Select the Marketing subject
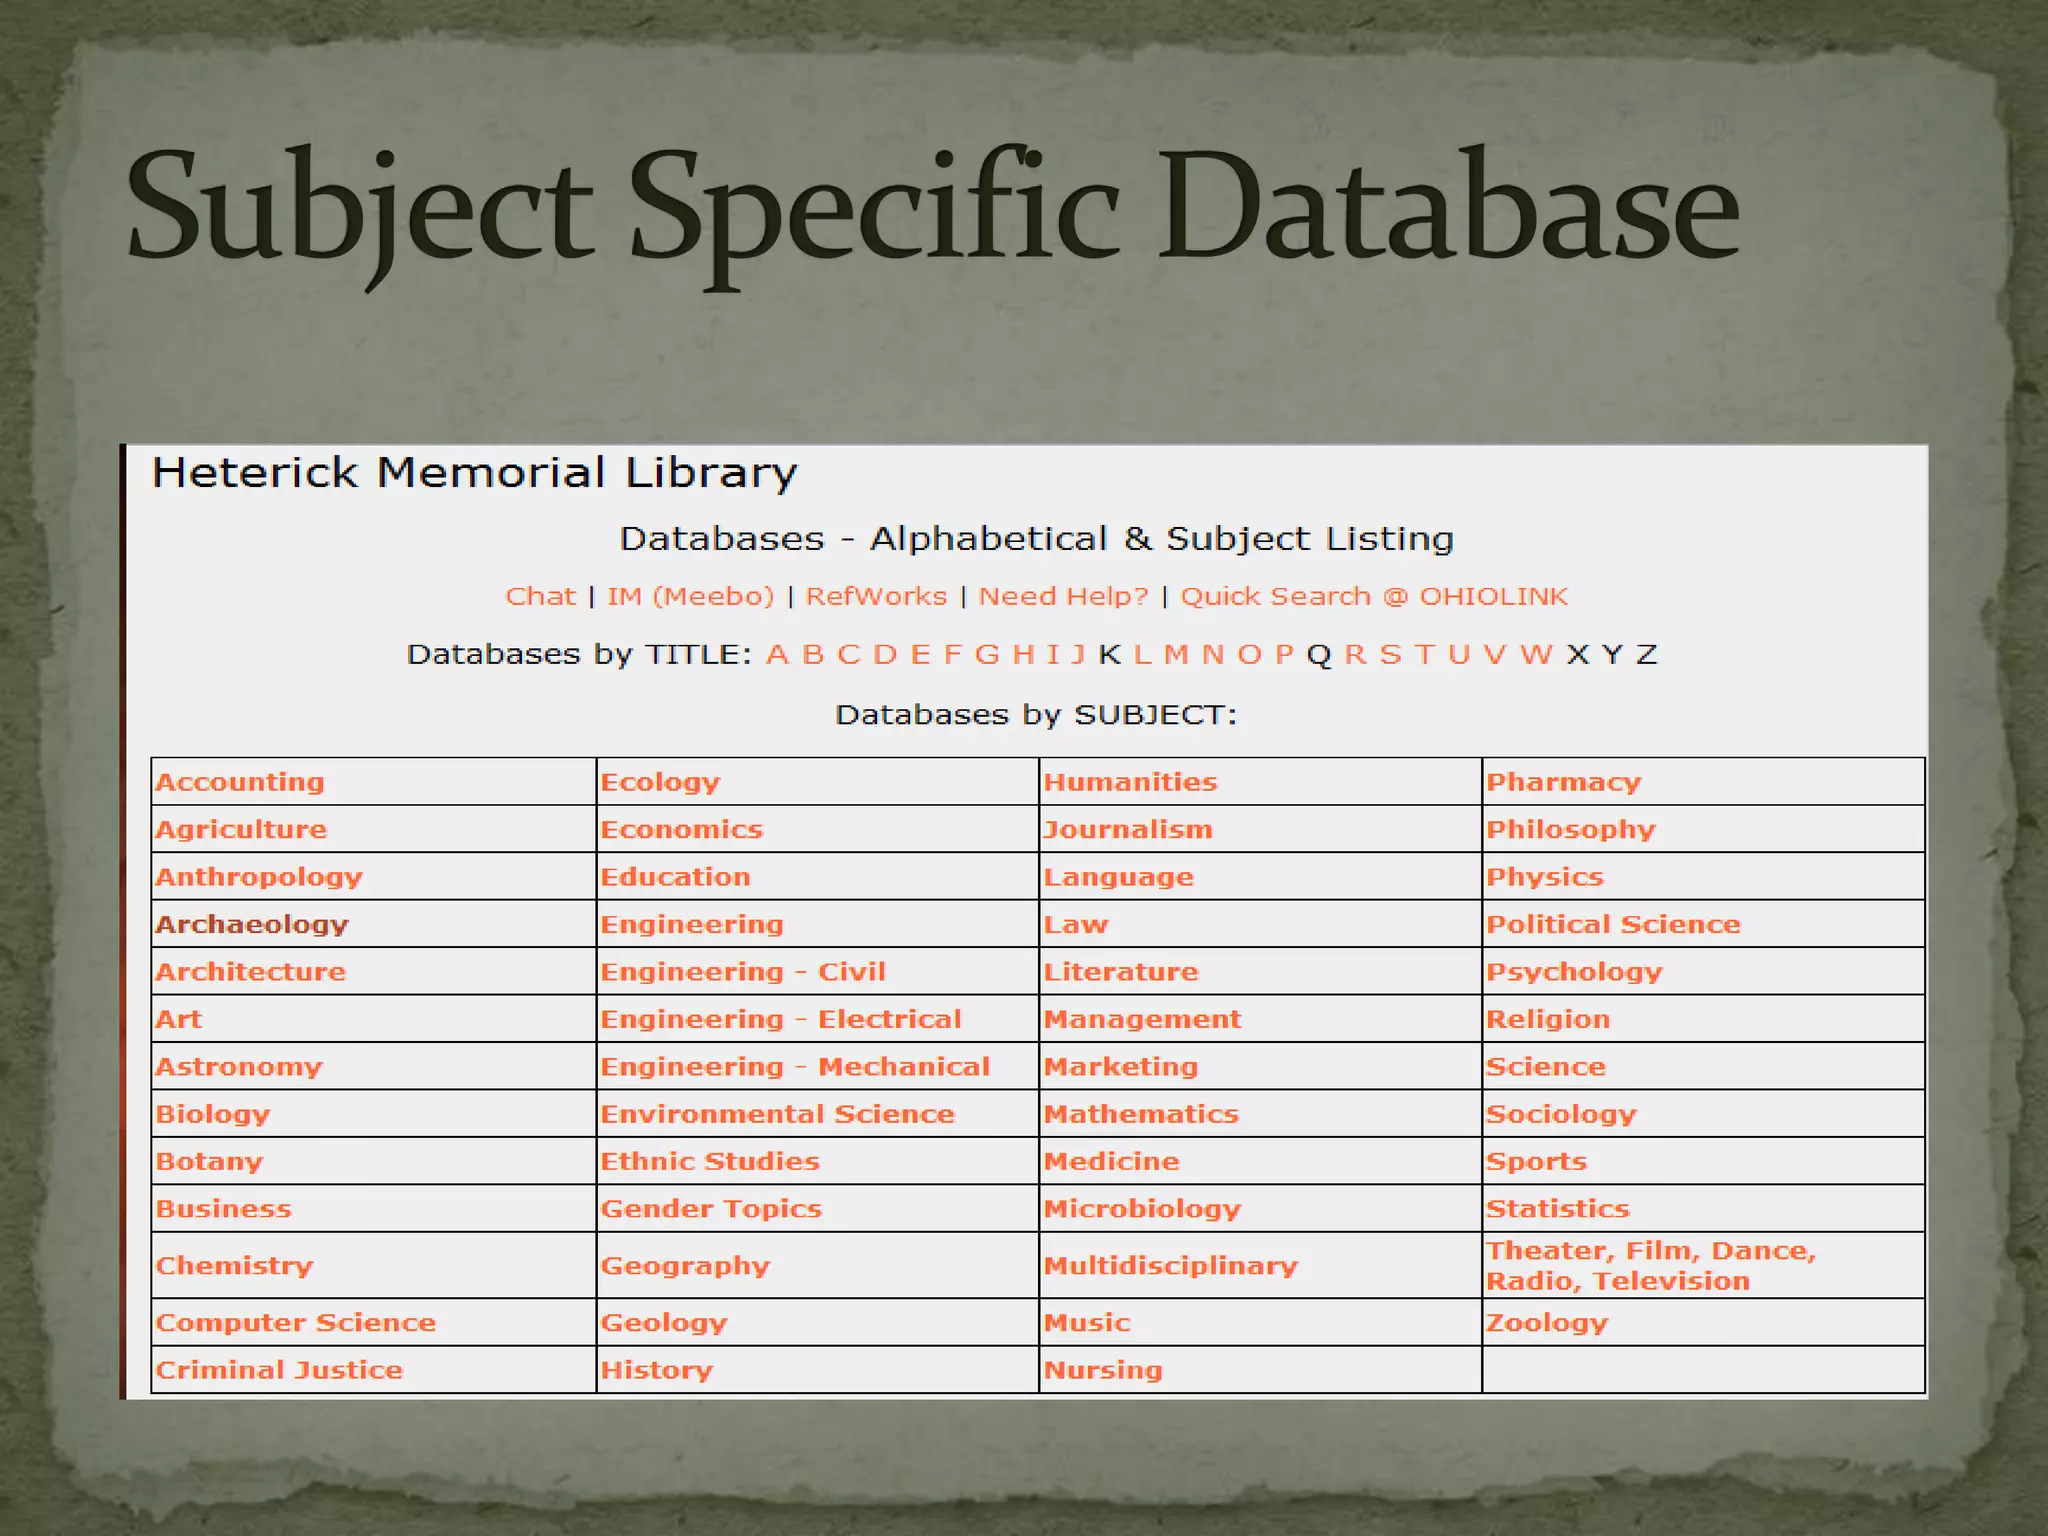The width and height of the screenshot is (2048, 1536). coord(1121,1067)
